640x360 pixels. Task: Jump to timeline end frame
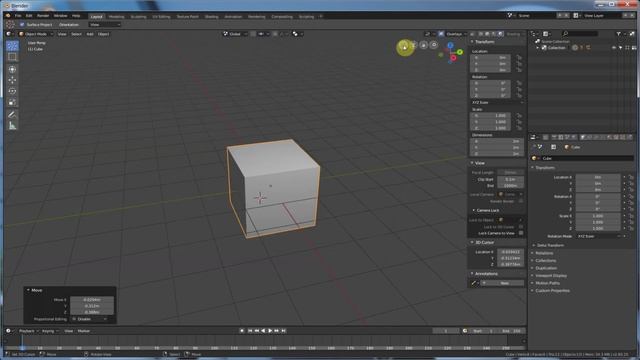click(284, 331)
